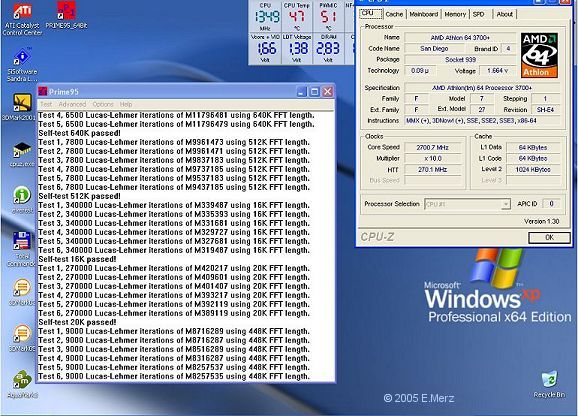Click the OK button in CPU-Z
This screenshot has width=578, height=416.
[x=549, y=237]
